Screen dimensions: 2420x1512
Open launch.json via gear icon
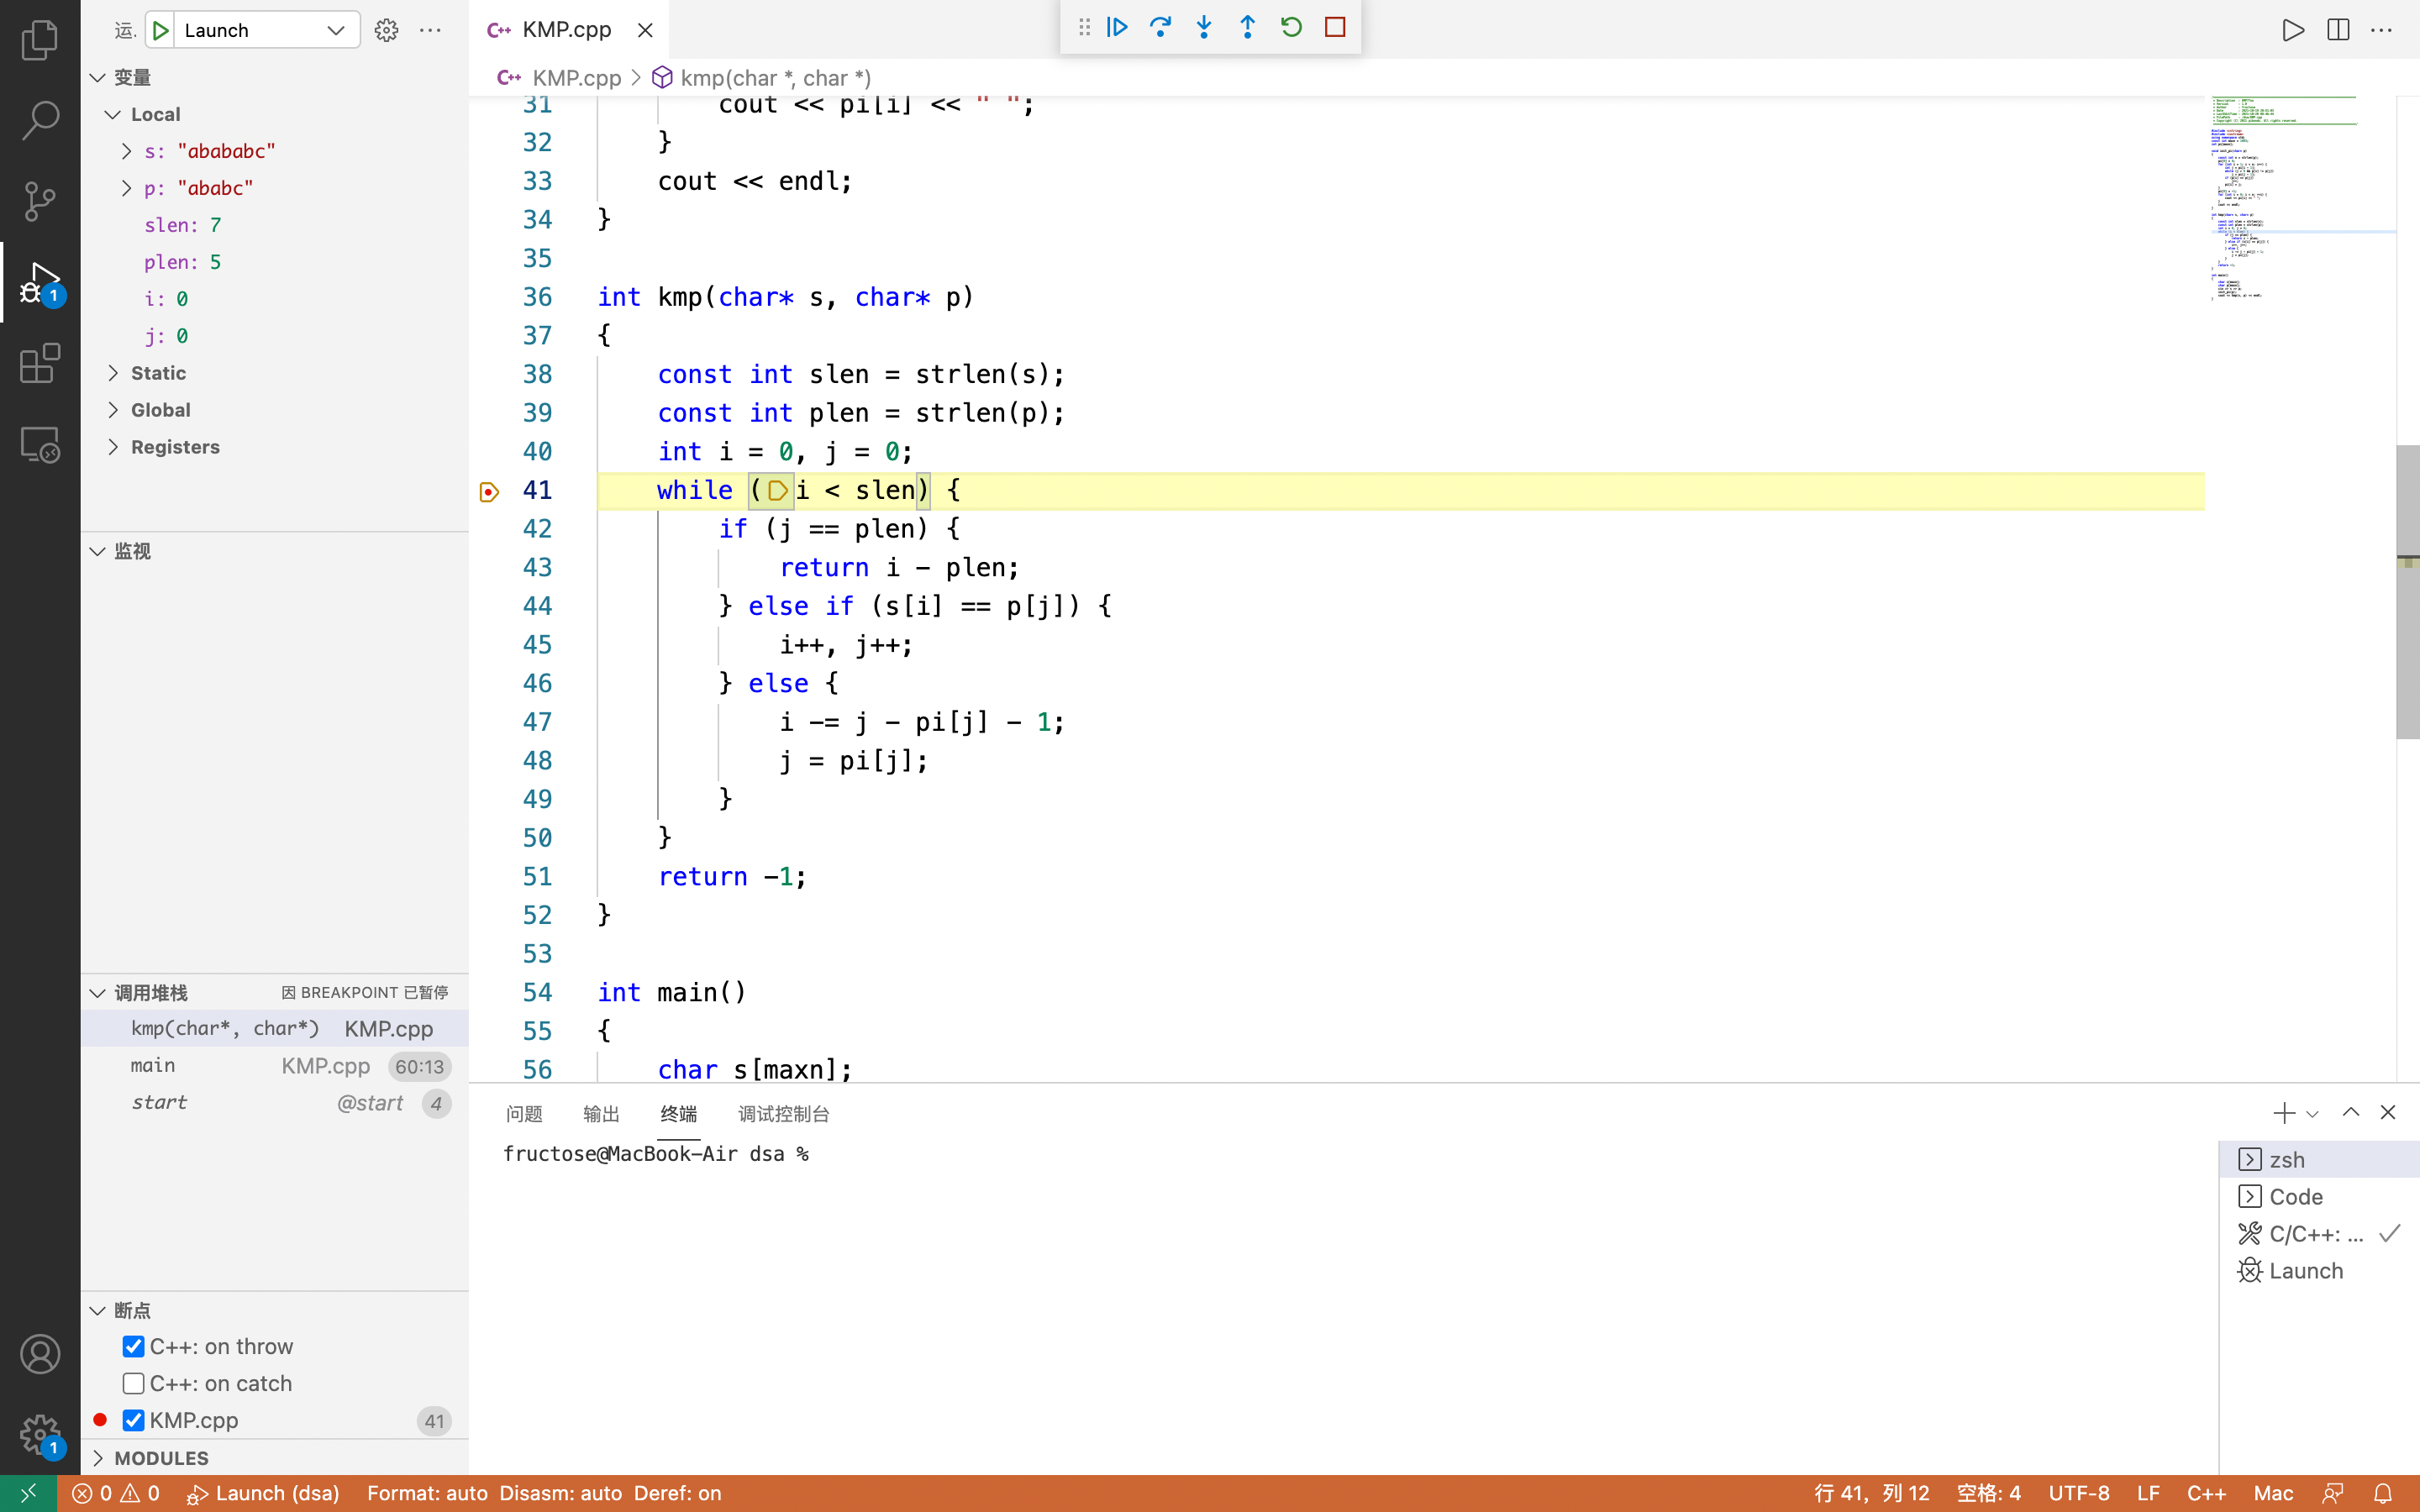click(386, 30)
